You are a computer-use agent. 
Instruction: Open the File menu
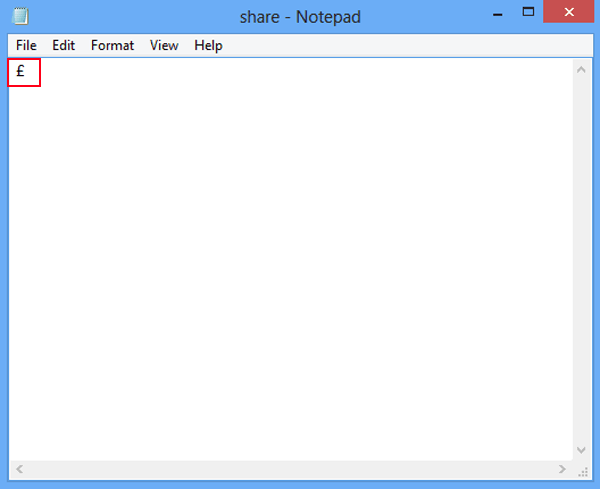click(x=26, y=46)
